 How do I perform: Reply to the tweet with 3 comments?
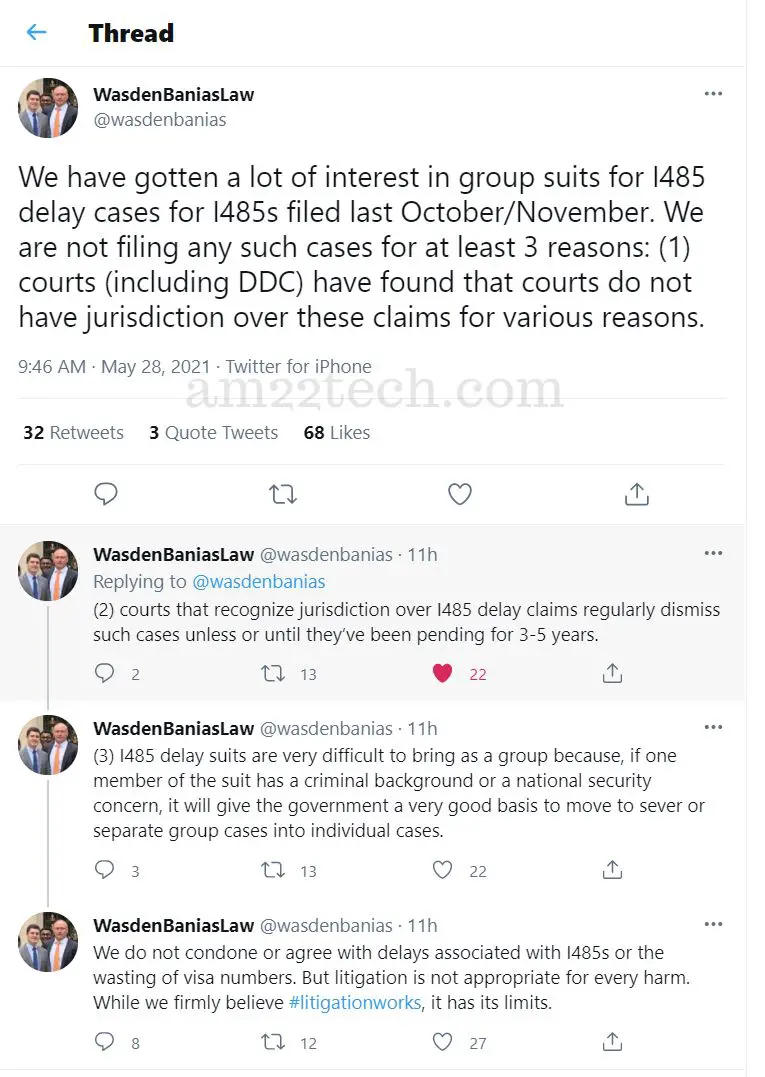[104, 870]
